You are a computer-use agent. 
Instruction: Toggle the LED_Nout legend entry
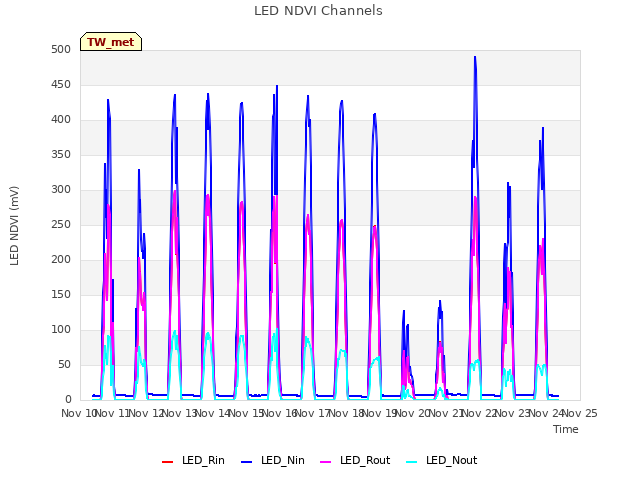442,460
